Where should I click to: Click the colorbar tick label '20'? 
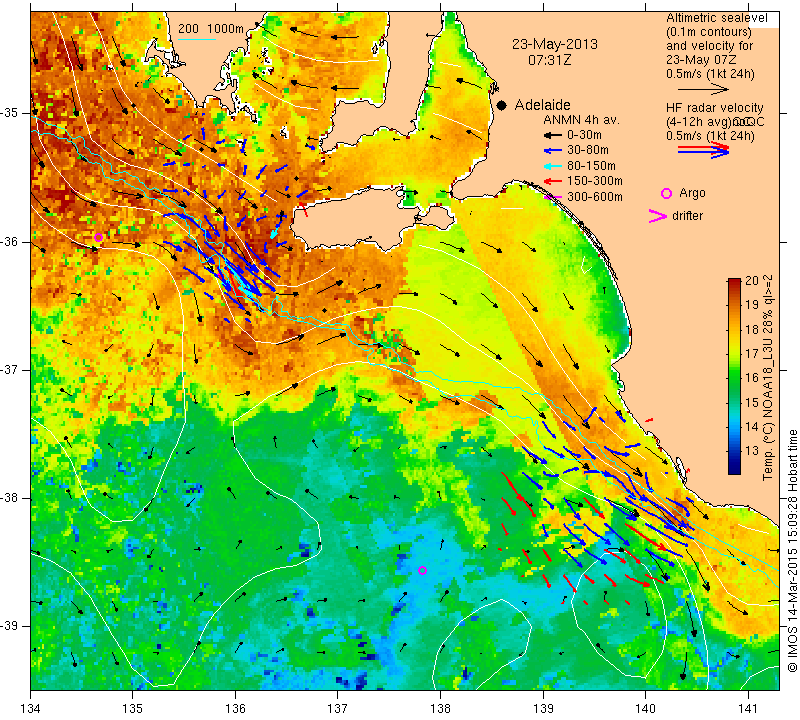coord(752,281)
